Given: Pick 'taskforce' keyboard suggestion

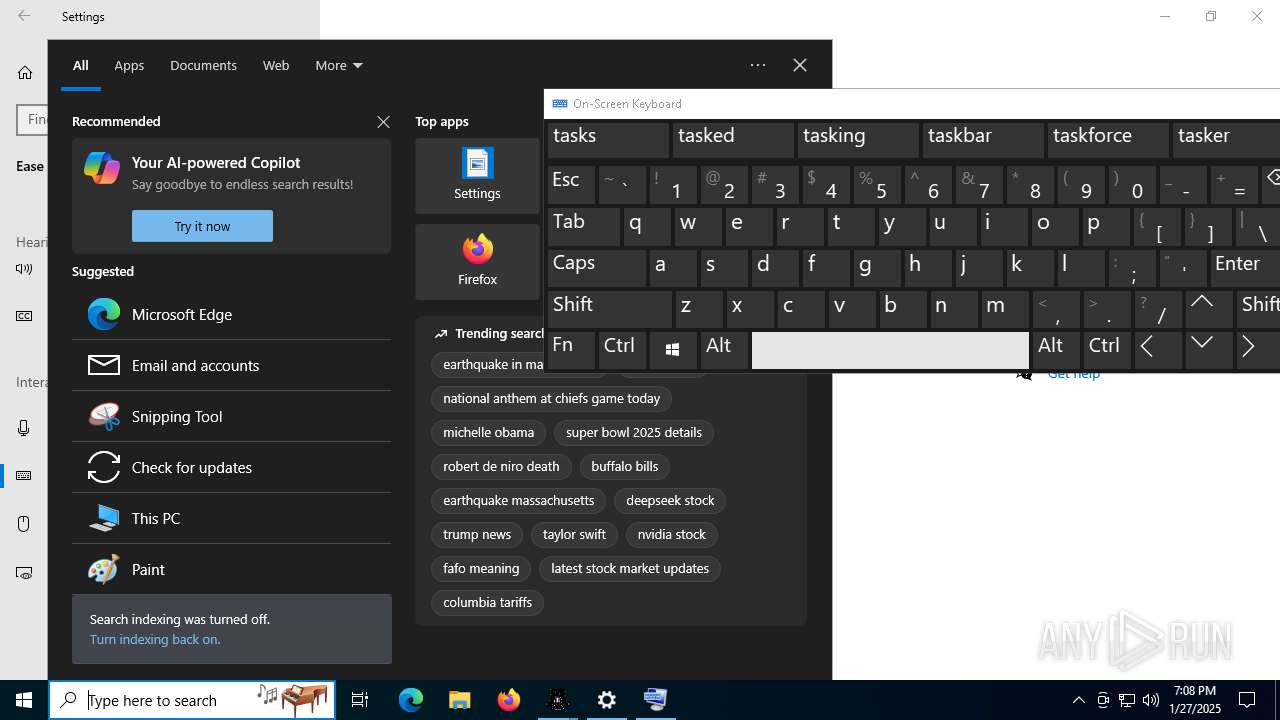Looking at the screenshot, I should pyautogui.click(x=1108, y=139).
